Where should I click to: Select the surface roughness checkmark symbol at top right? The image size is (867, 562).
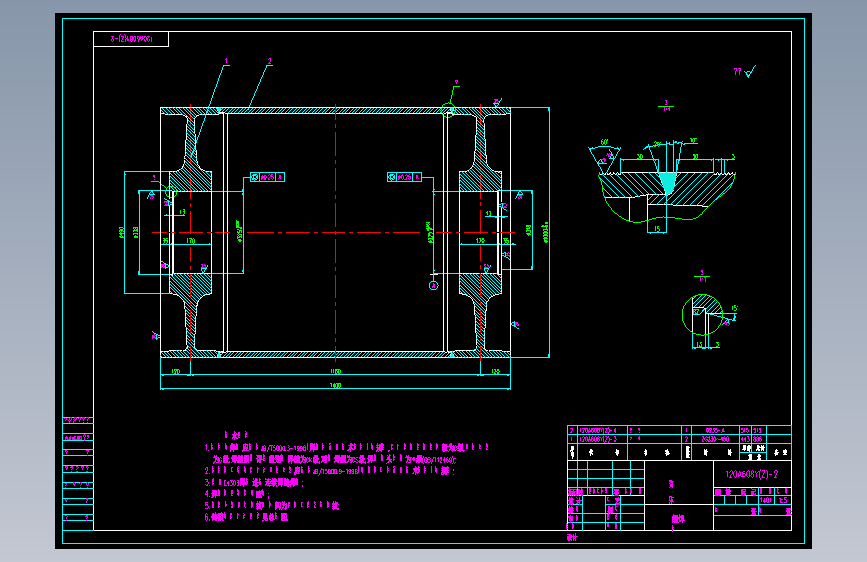(750, 71)
